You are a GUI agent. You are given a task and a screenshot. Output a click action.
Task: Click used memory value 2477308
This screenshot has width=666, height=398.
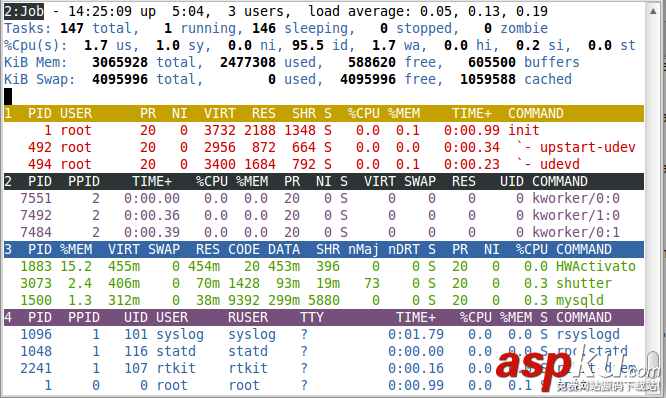coord(248,62)
